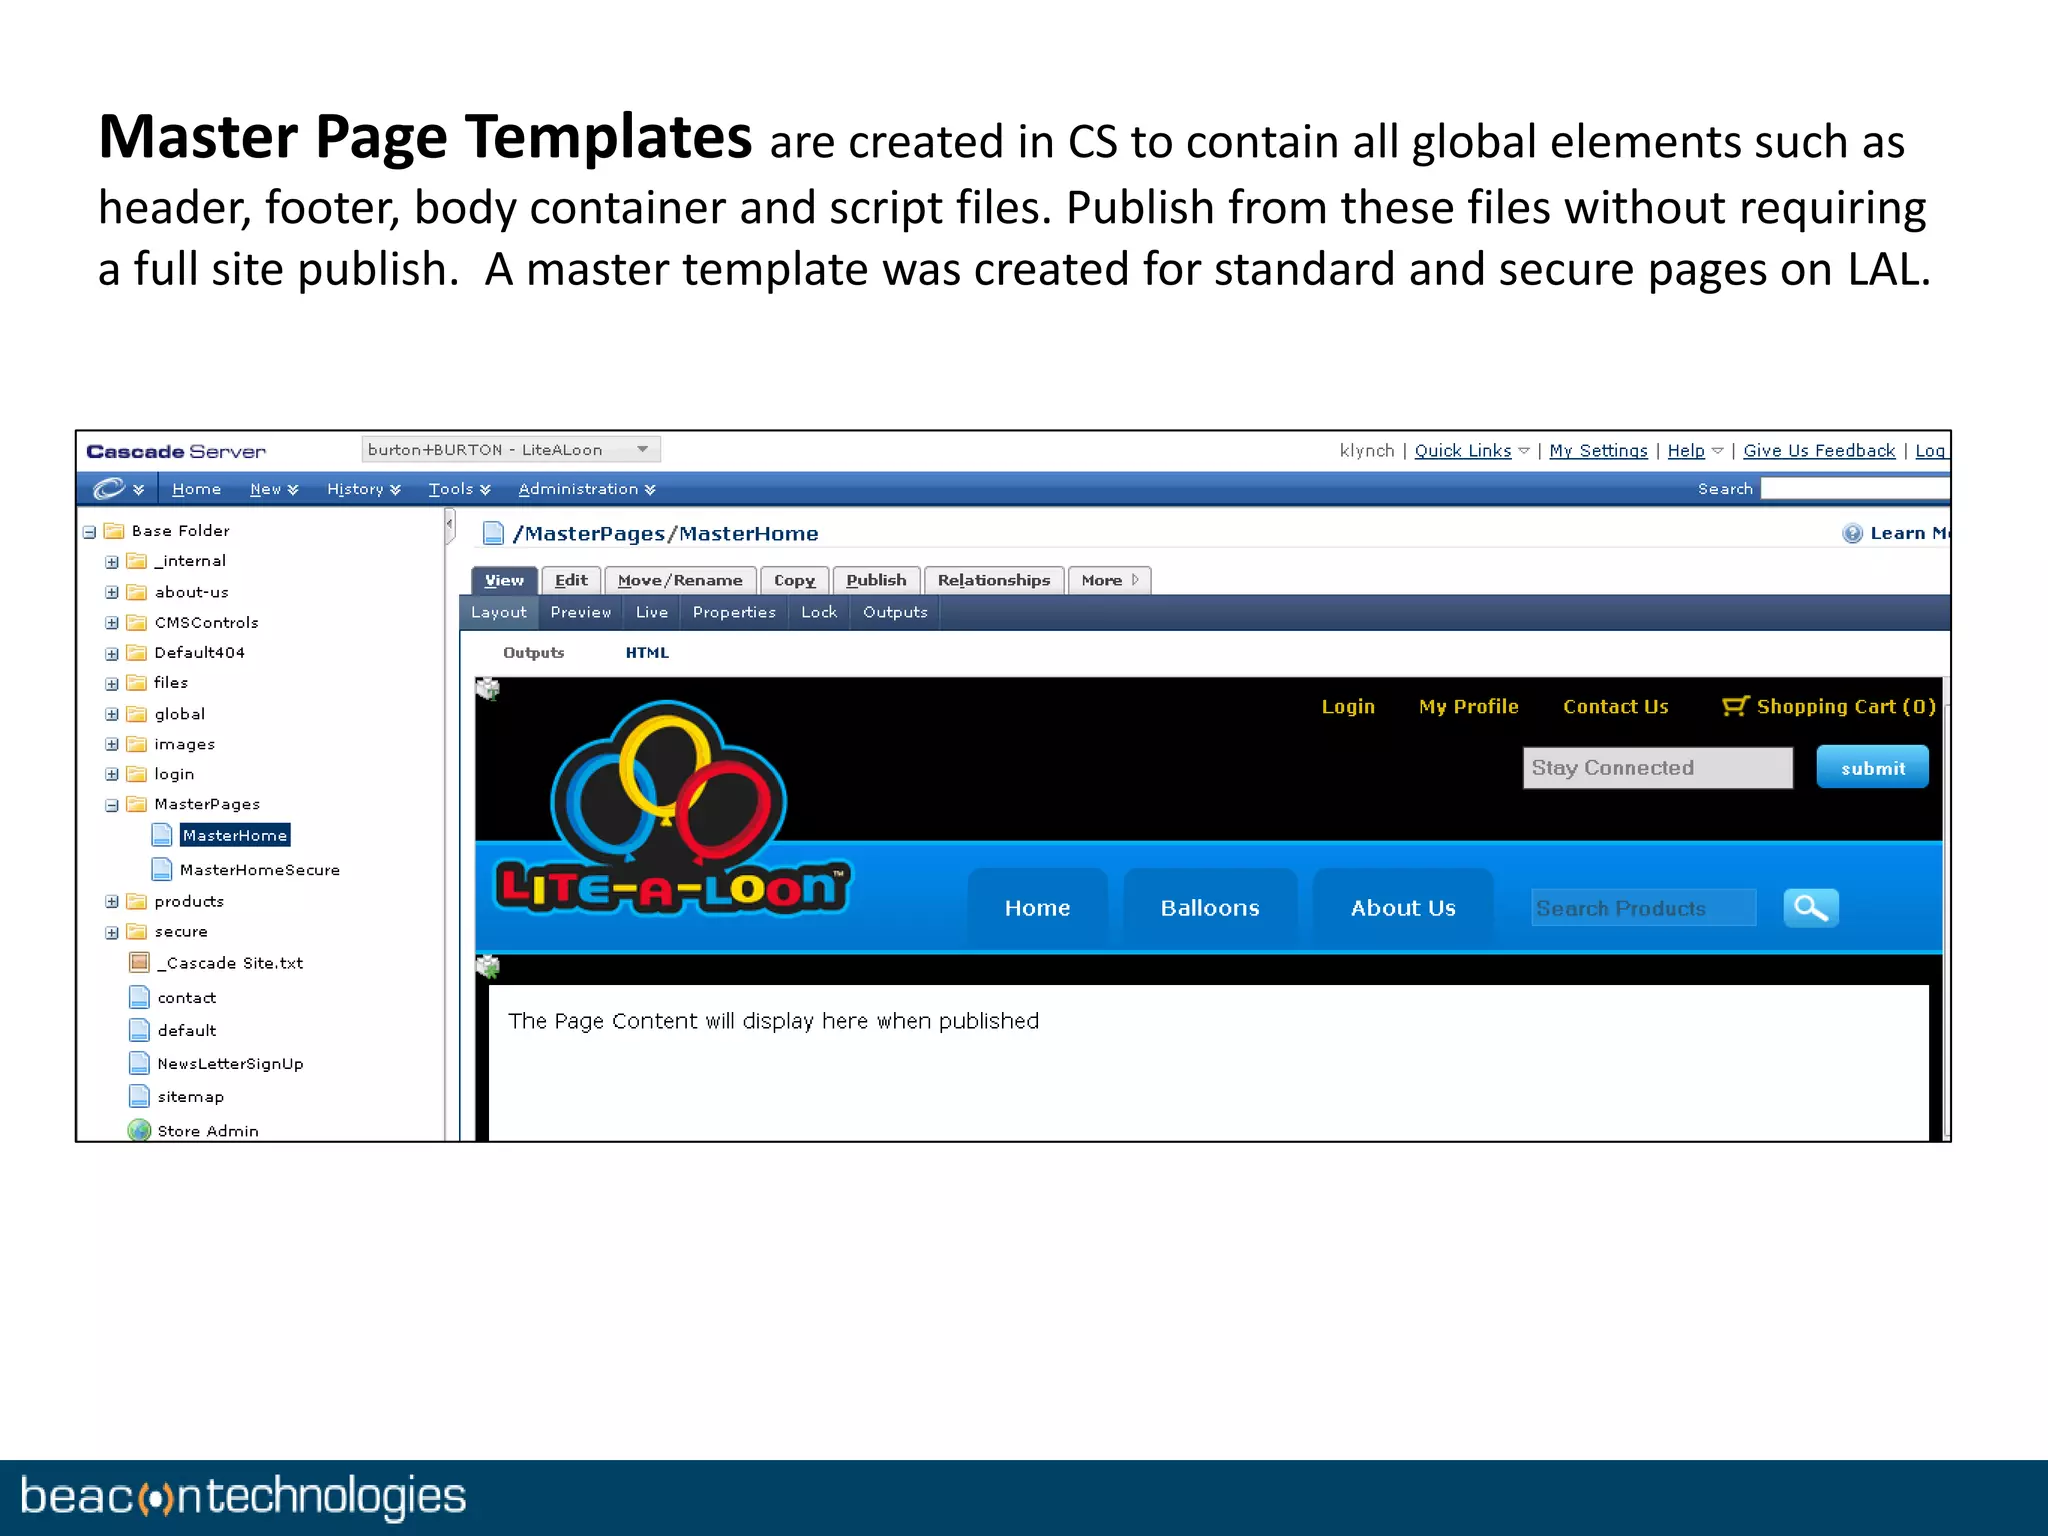This screenshot has width=2048, height=1536.
Task: Click the Stay Connected input field
Action: pyautogui.click(x=1657, y=767)
